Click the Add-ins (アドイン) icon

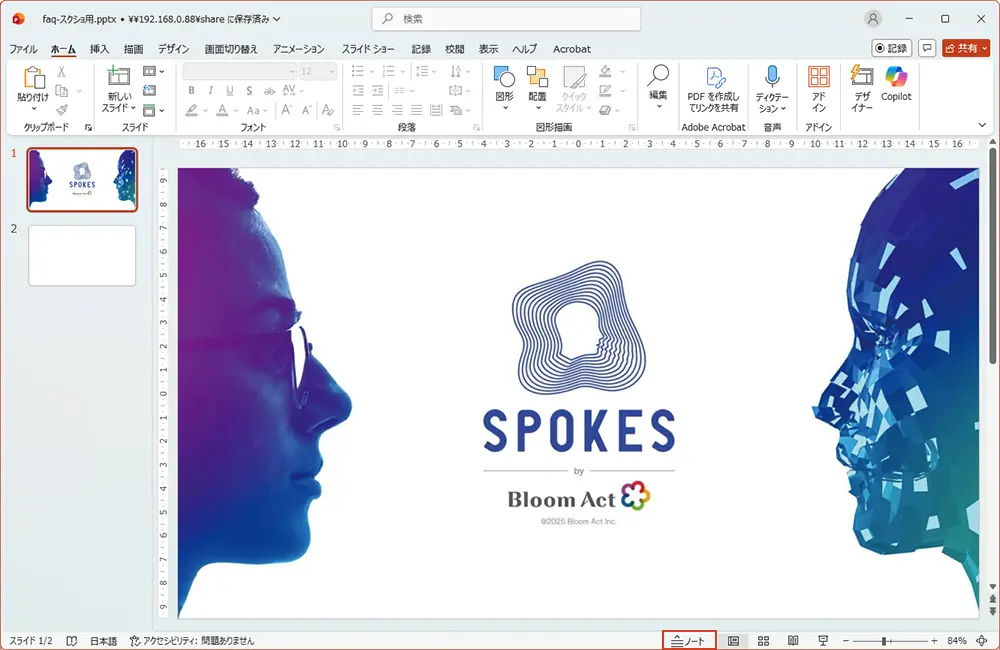[819, 87]
